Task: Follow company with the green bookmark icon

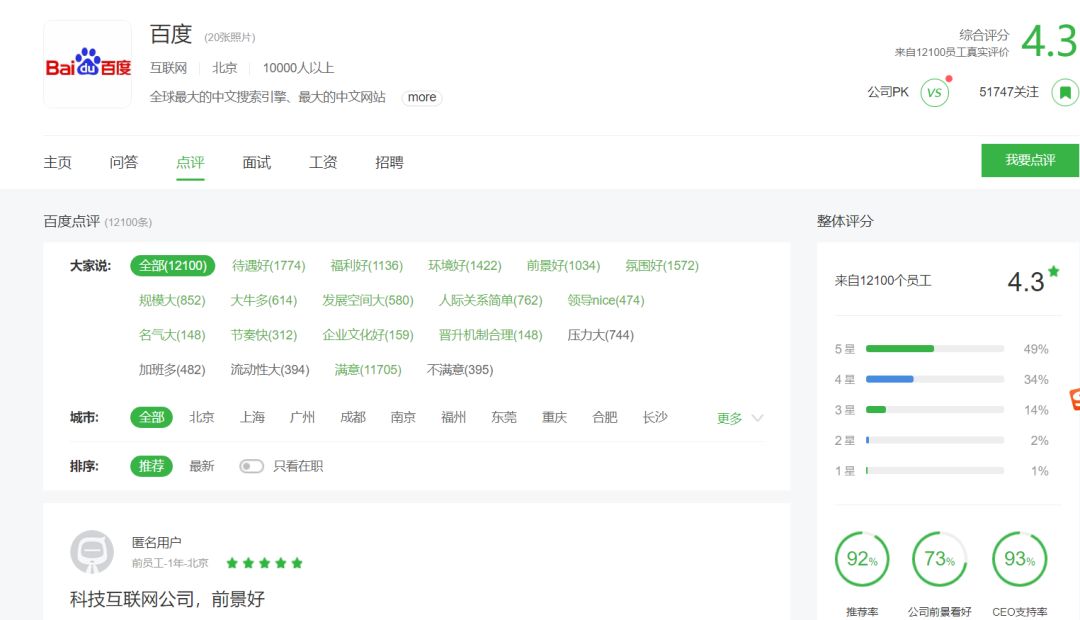Action: (1065, 92)
